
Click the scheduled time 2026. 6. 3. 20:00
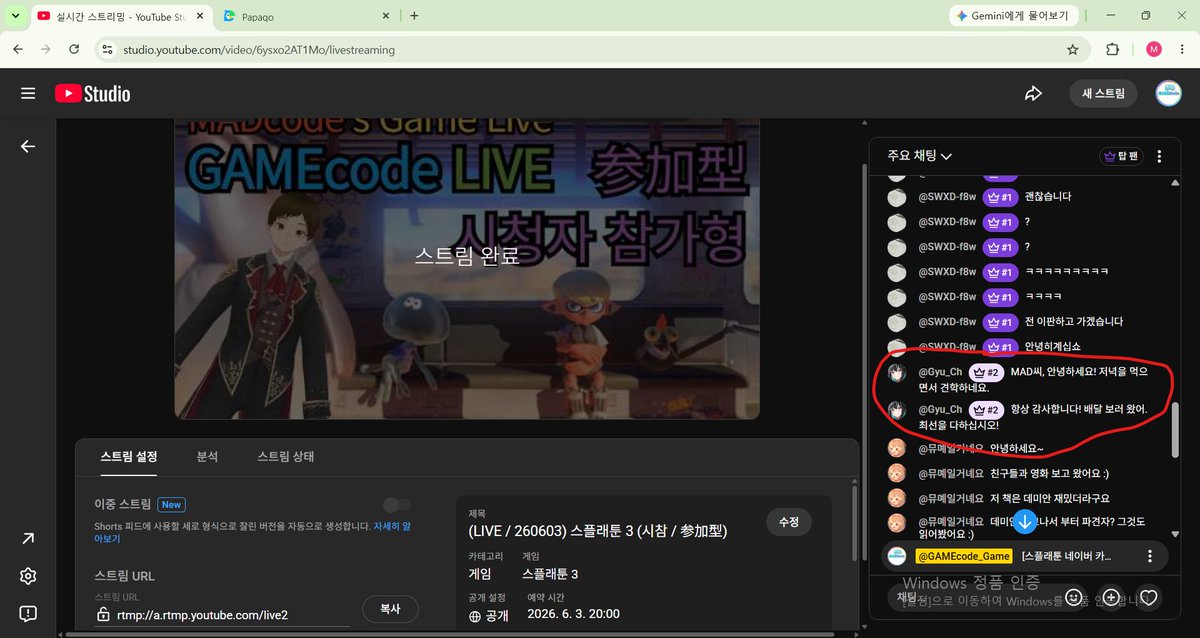point(573,614)
